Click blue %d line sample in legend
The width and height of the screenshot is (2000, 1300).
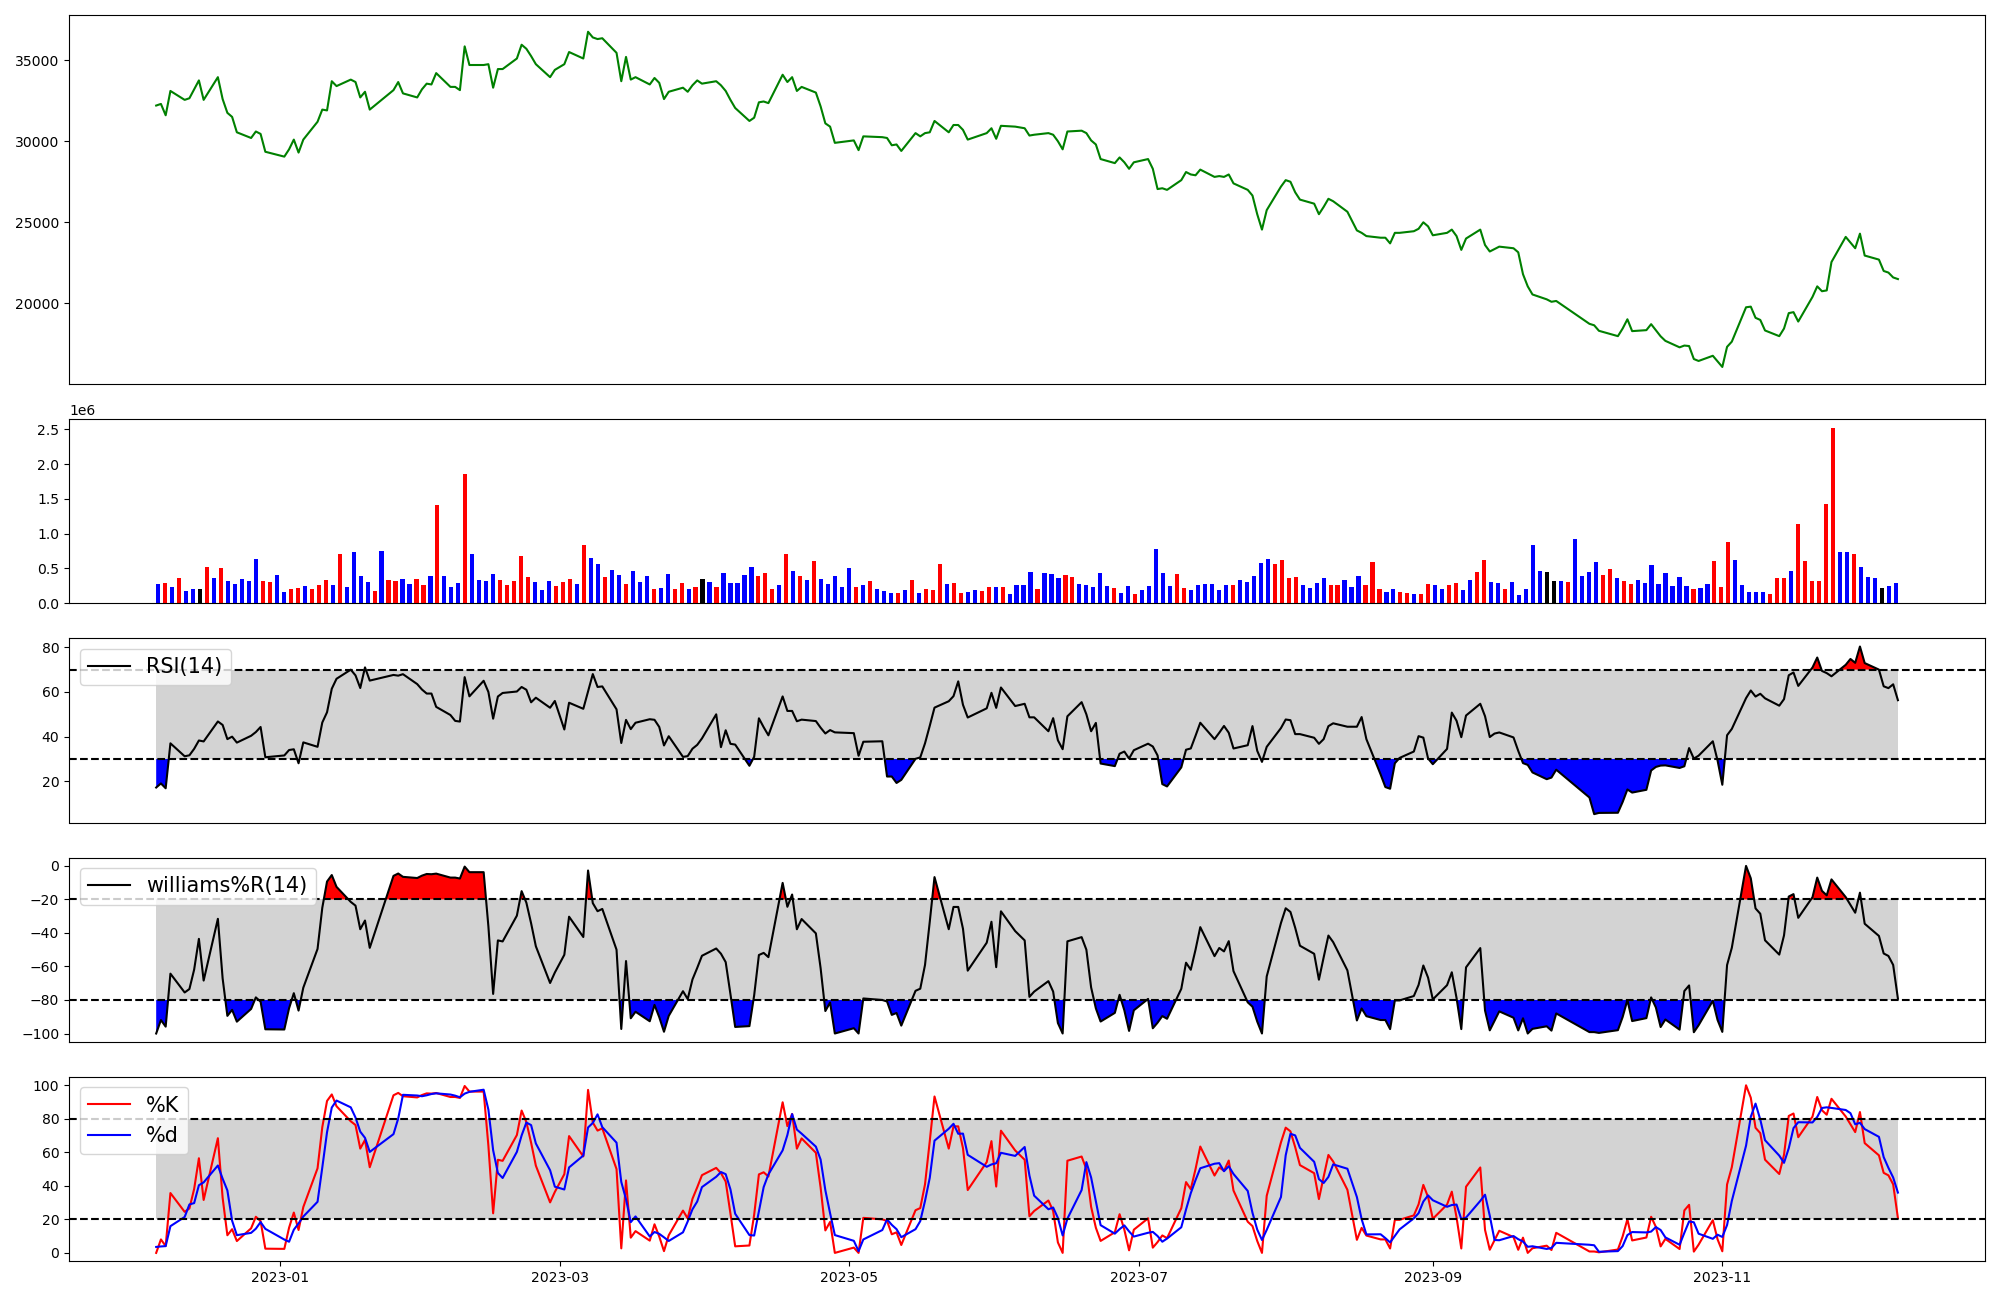click(x=109, y=1135)
